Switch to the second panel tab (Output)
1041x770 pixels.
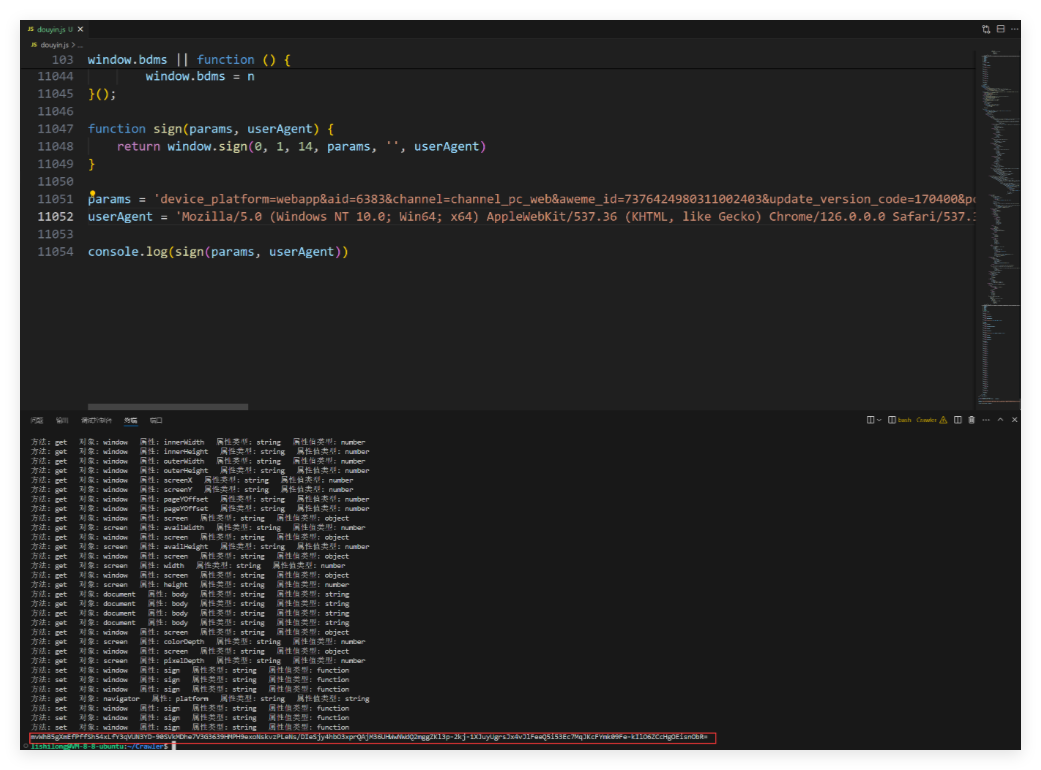coord(62,420)
